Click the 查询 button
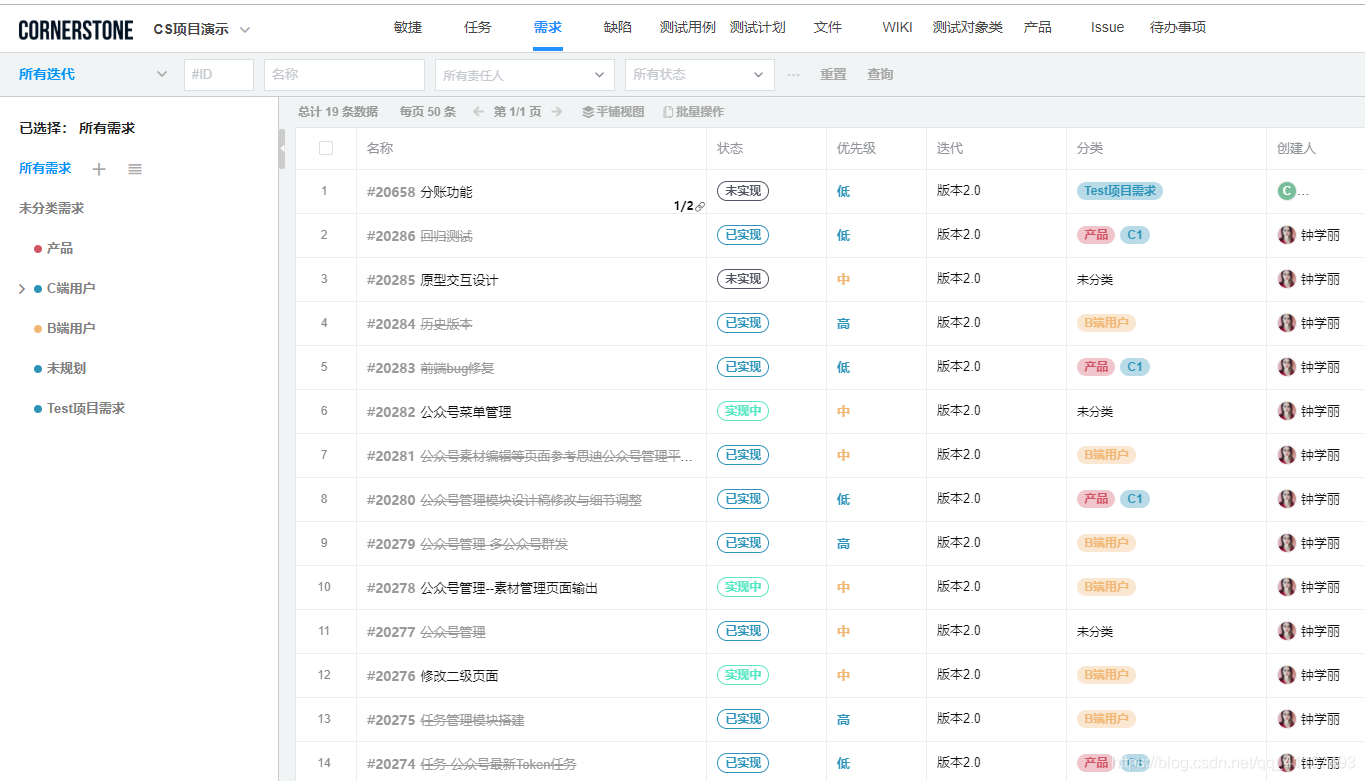1365x781 pixels. point(880,75)
